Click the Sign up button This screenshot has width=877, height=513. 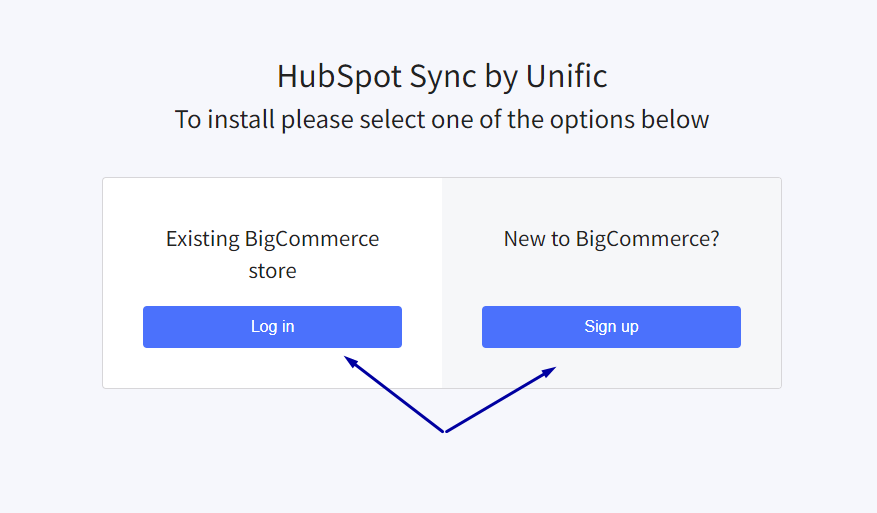click(x=611, y=327)
